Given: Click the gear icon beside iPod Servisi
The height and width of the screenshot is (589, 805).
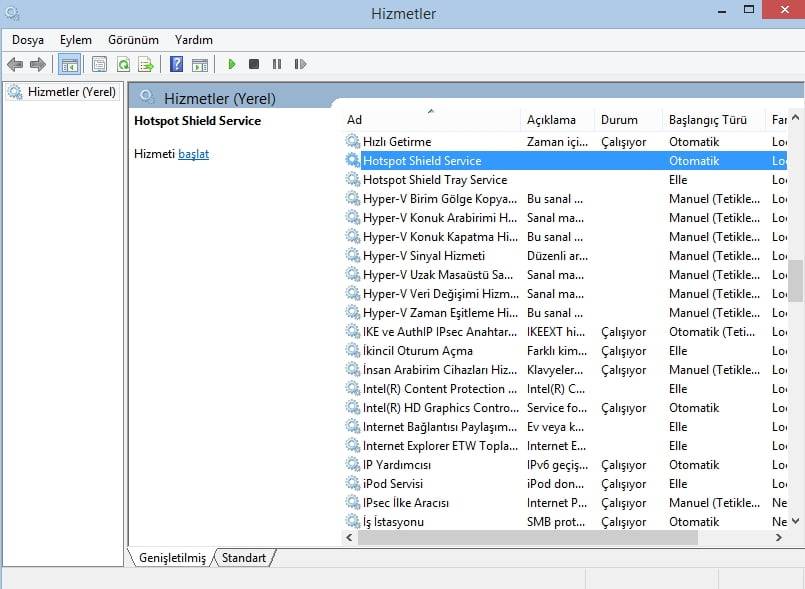Looking at the screenshot, I should pos(352,483).
